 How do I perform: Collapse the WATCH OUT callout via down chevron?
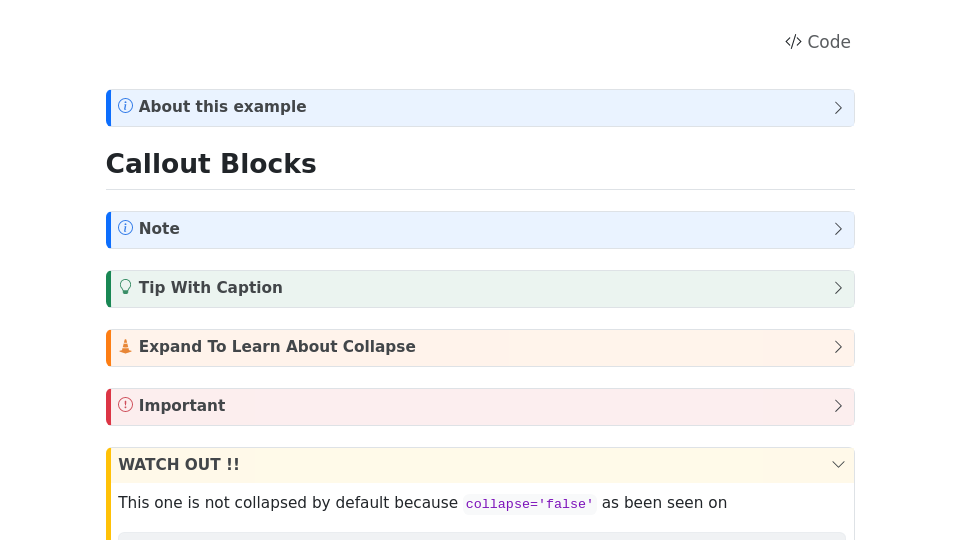coord(838,465)
